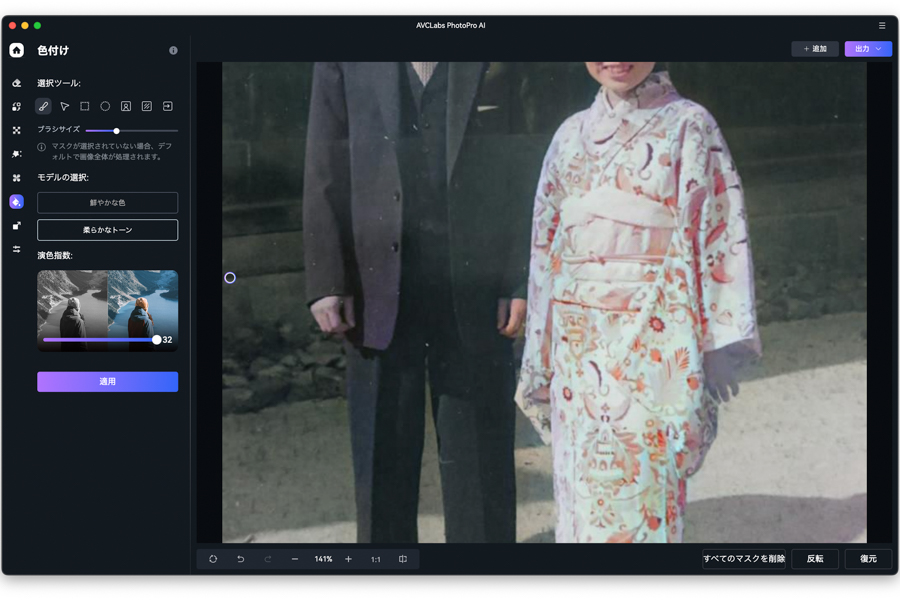Adjust the 演色指数 color index slider
This screenshot has height=600, width=900.
[158, 340]
